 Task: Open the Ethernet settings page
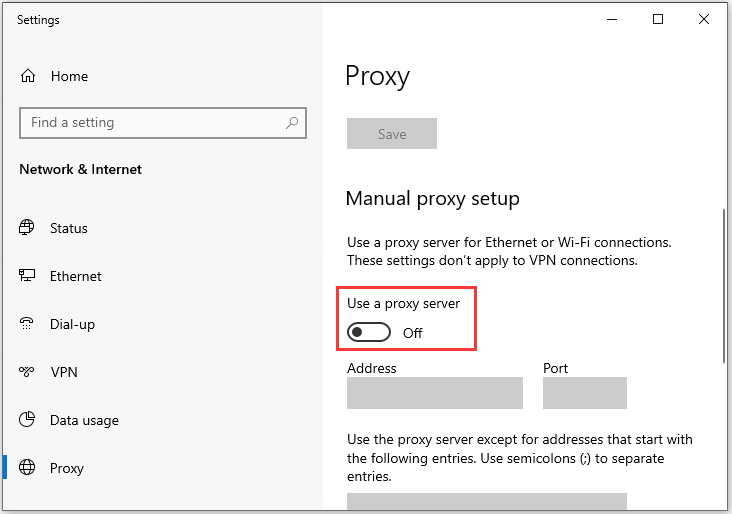(76, 276)
